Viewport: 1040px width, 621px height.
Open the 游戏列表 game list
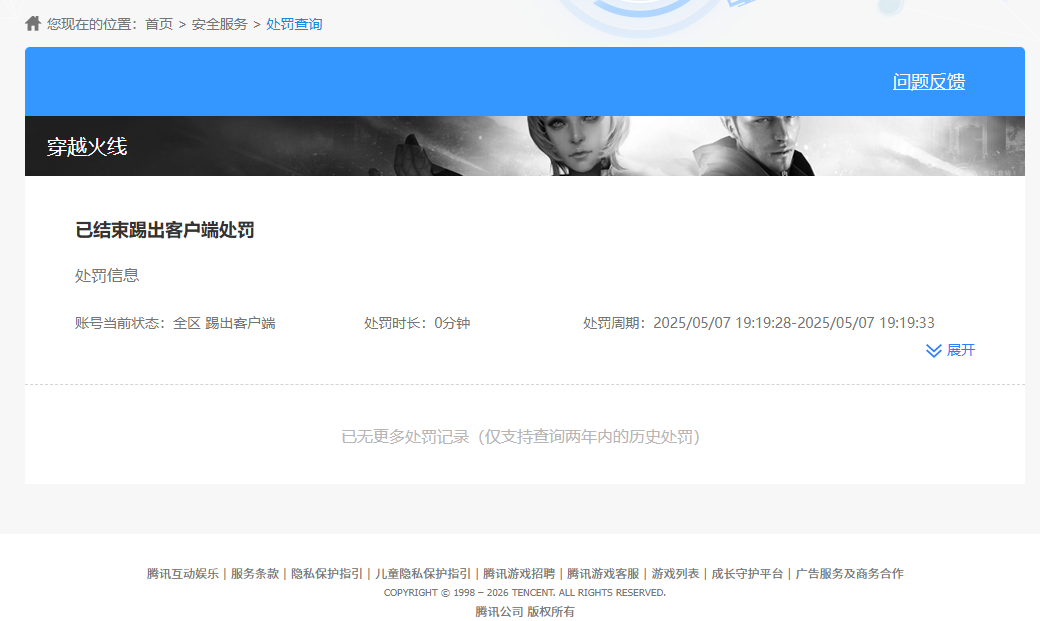point(674,573)
